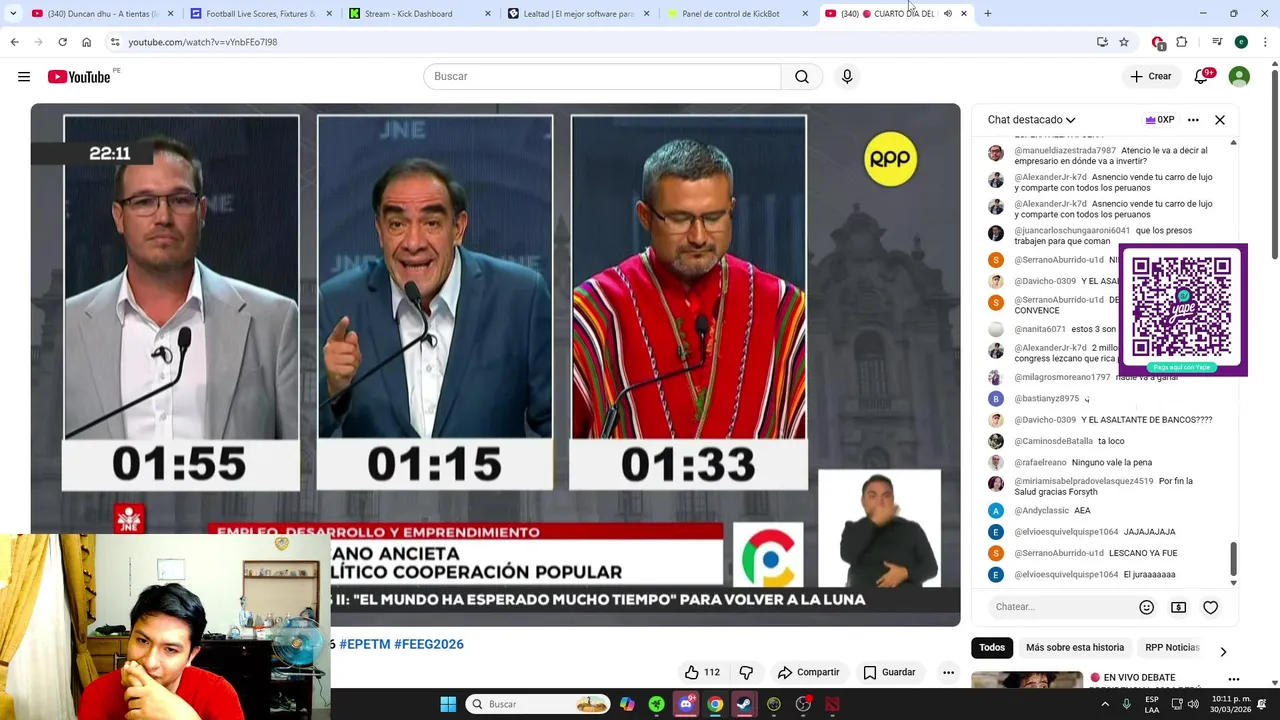
Task: Focus the Chatear message input
Action: 1060,607
